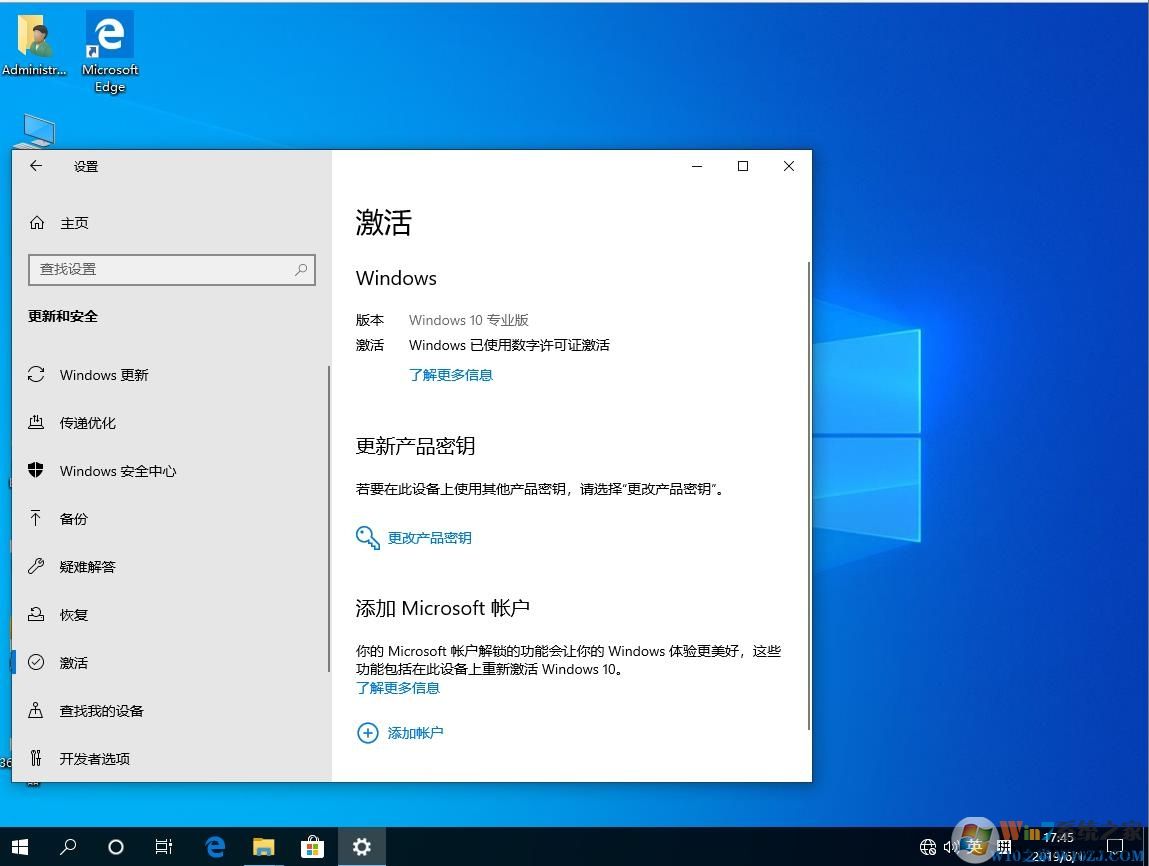The width and height of the screenshot is (1149, 866).
Task: Stay on the 激活 section
Action: click(73, 663)
